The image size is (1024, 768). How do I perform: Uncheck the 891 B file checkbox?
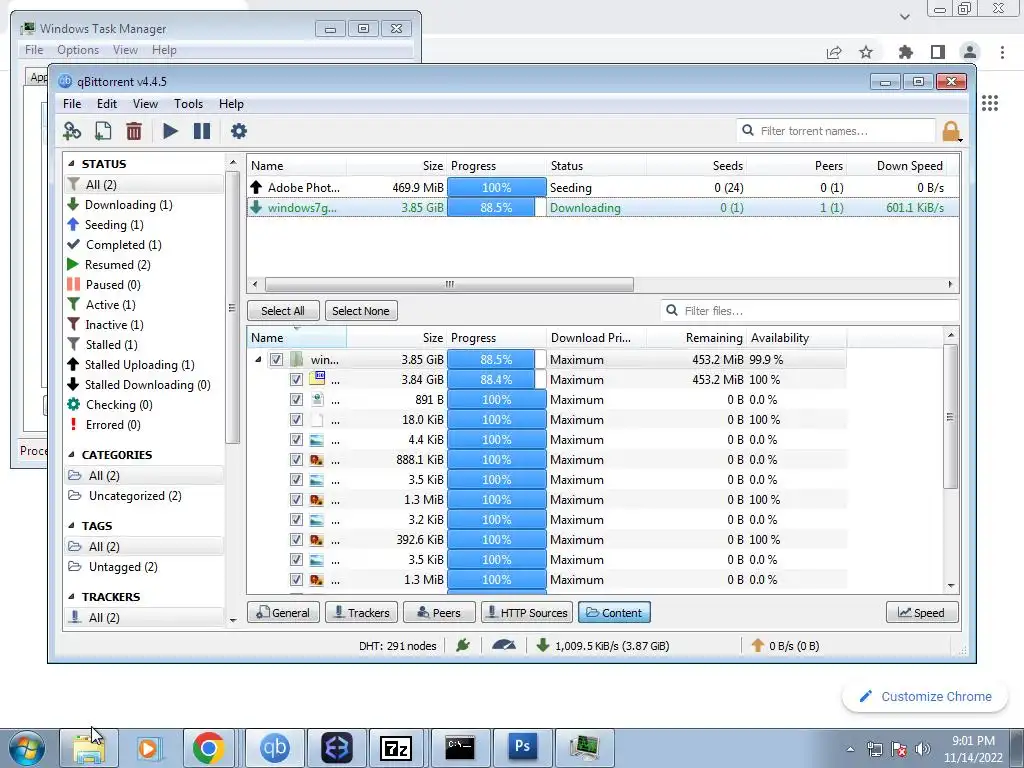tap(296, 400)
